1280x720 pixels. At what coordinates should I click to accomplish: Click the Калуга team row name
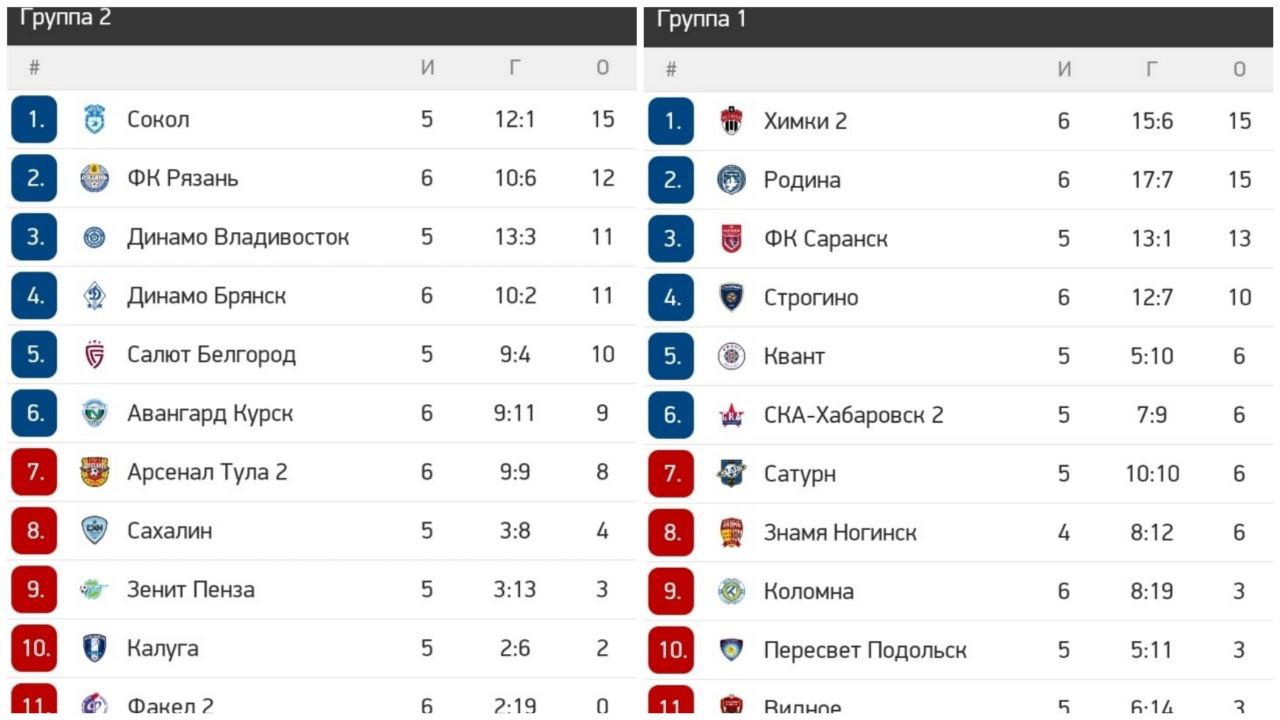pyautogui.click(x=162, y=648)
